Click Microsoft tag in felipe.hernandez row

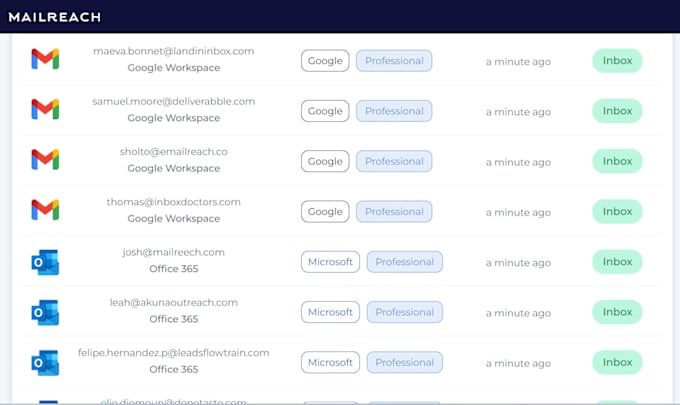[x=330, y=363]
